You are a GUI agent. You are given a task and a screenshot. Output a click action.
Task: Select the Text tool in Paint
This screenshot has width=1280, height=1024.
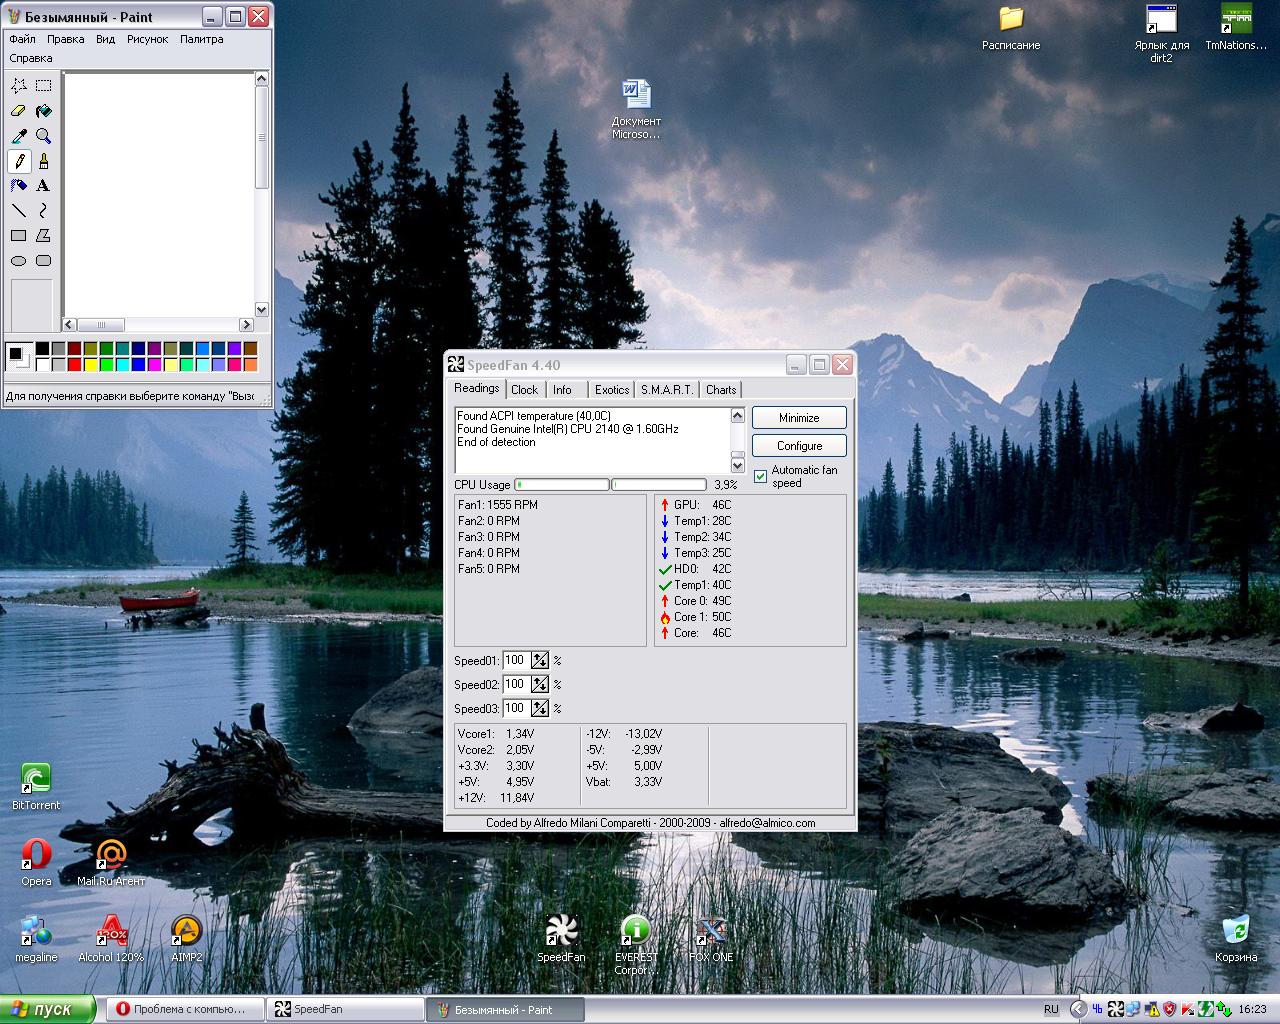43,186
